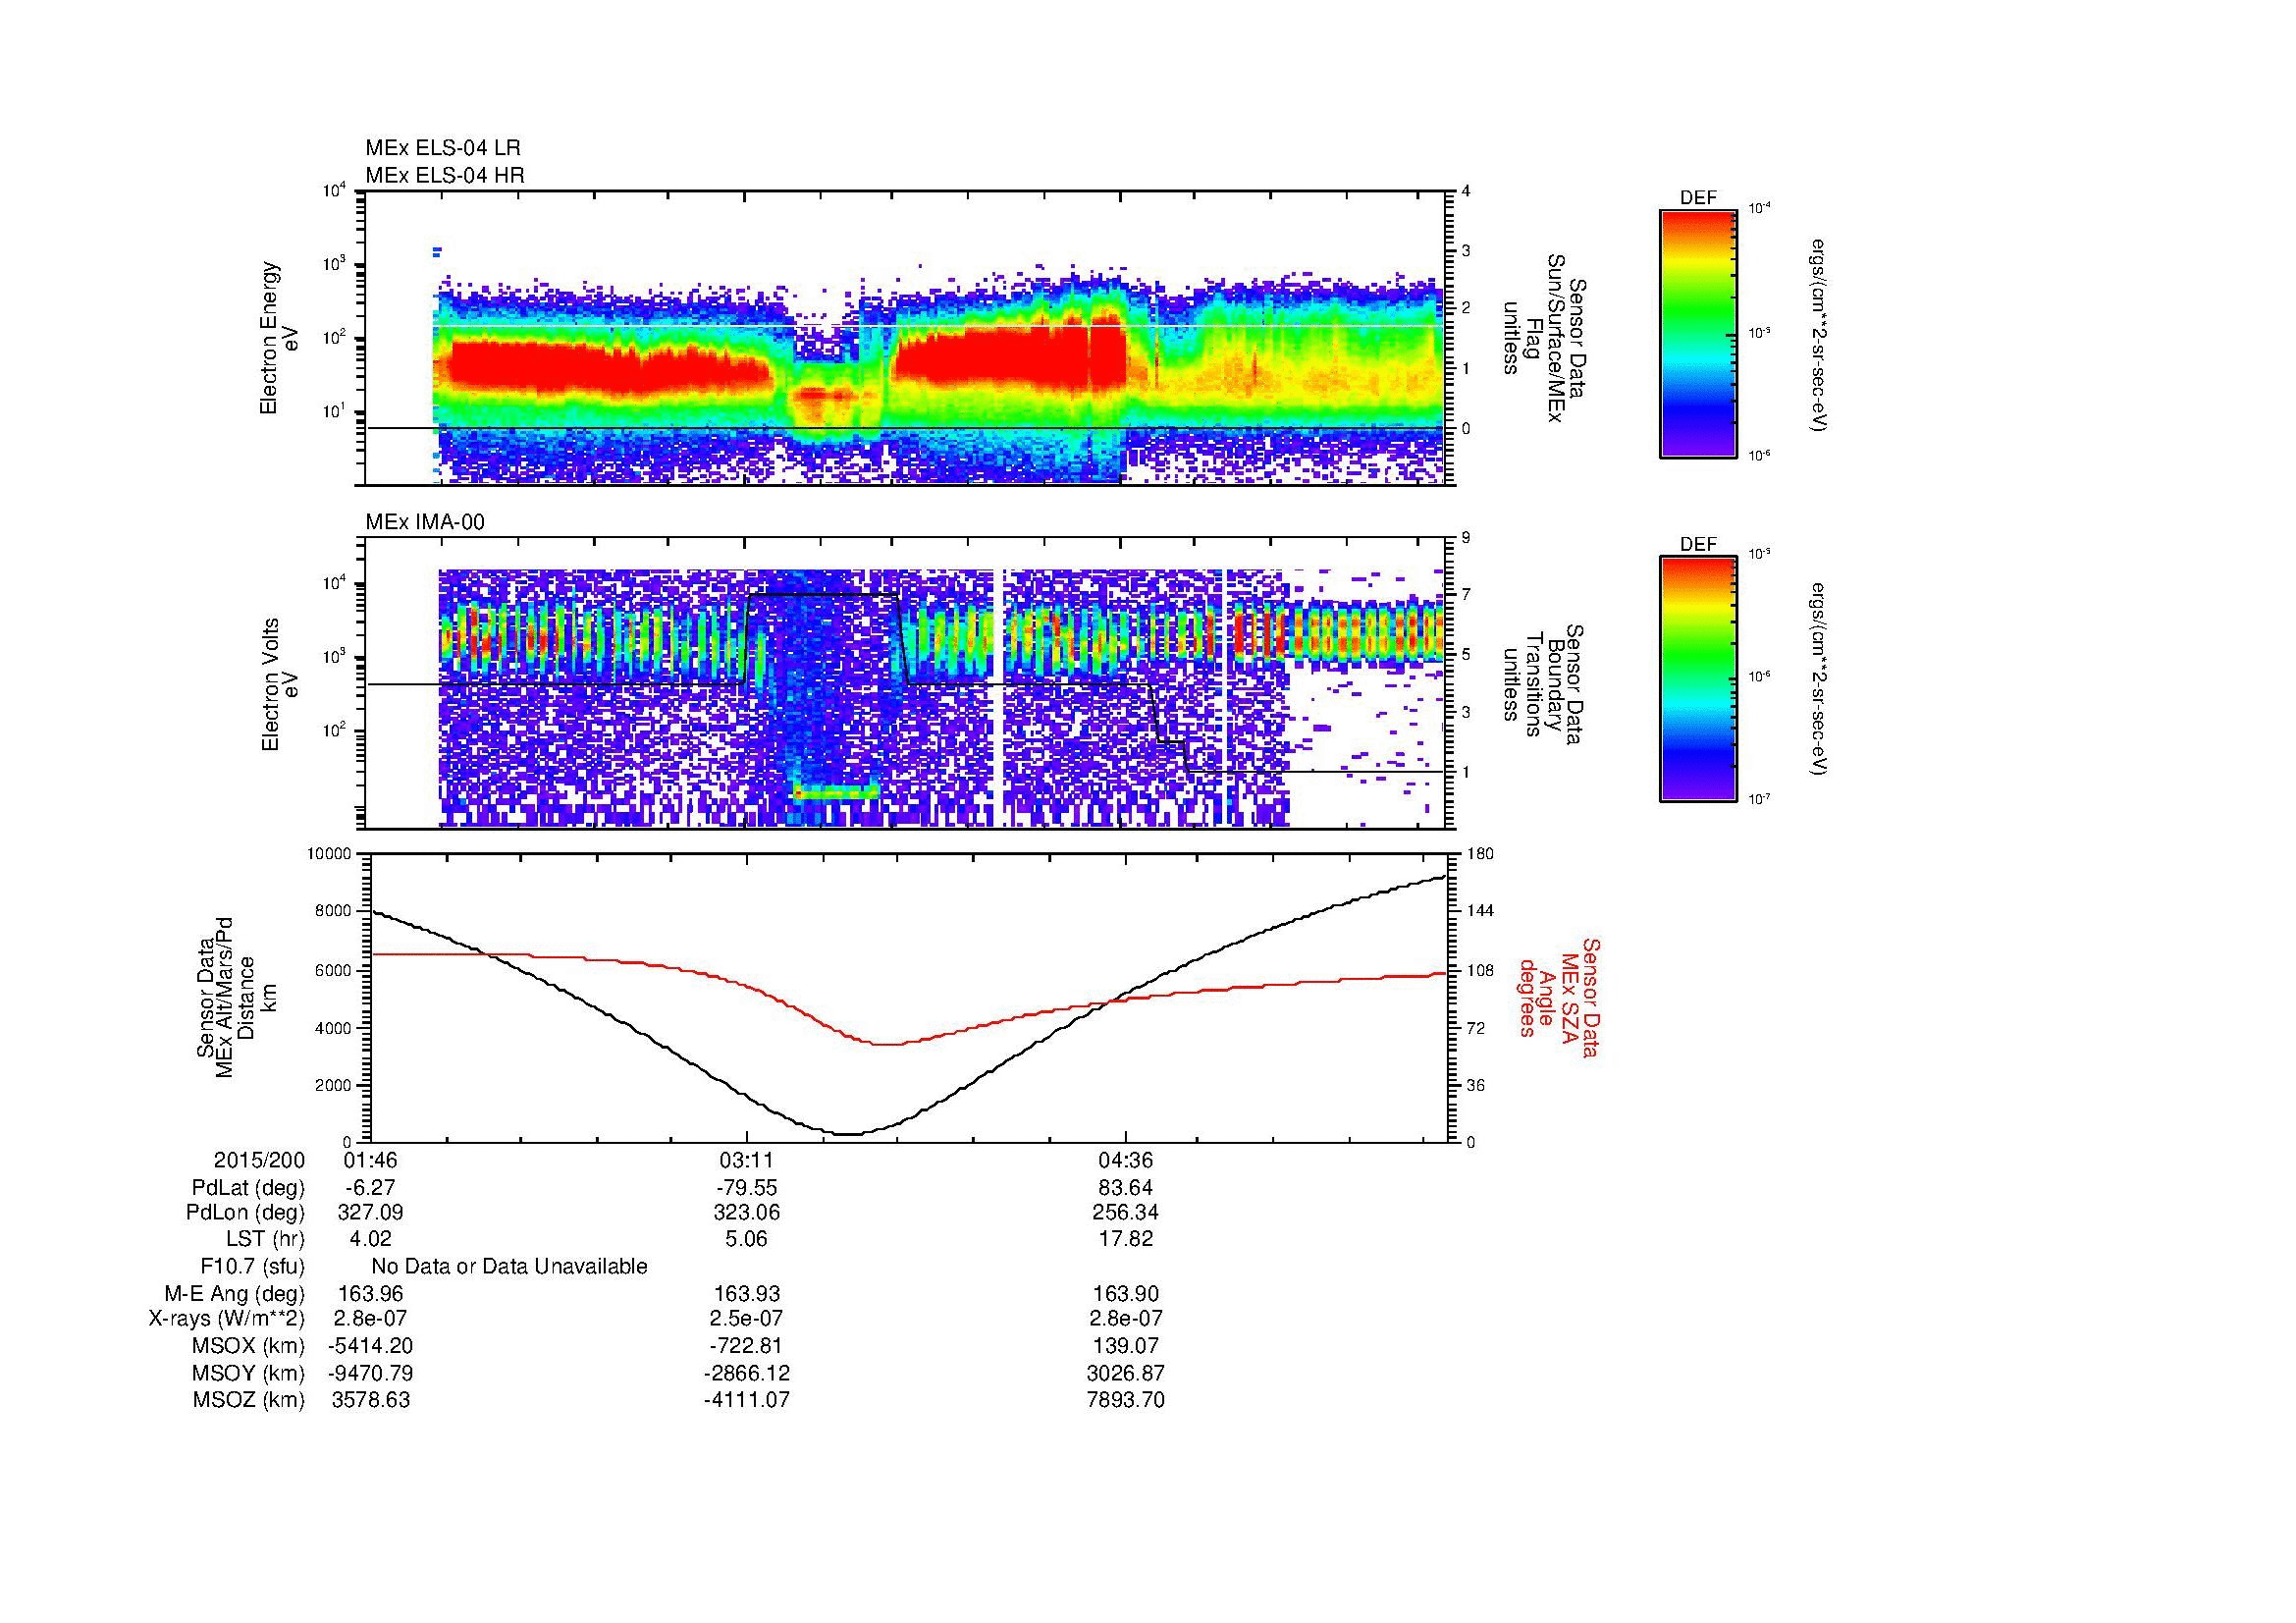Image resolution: width=2296 pixels, height=1623 pixels.
Task: Click the 'Boundary Transitions' axis label
Action: [x=1543, y=685]
